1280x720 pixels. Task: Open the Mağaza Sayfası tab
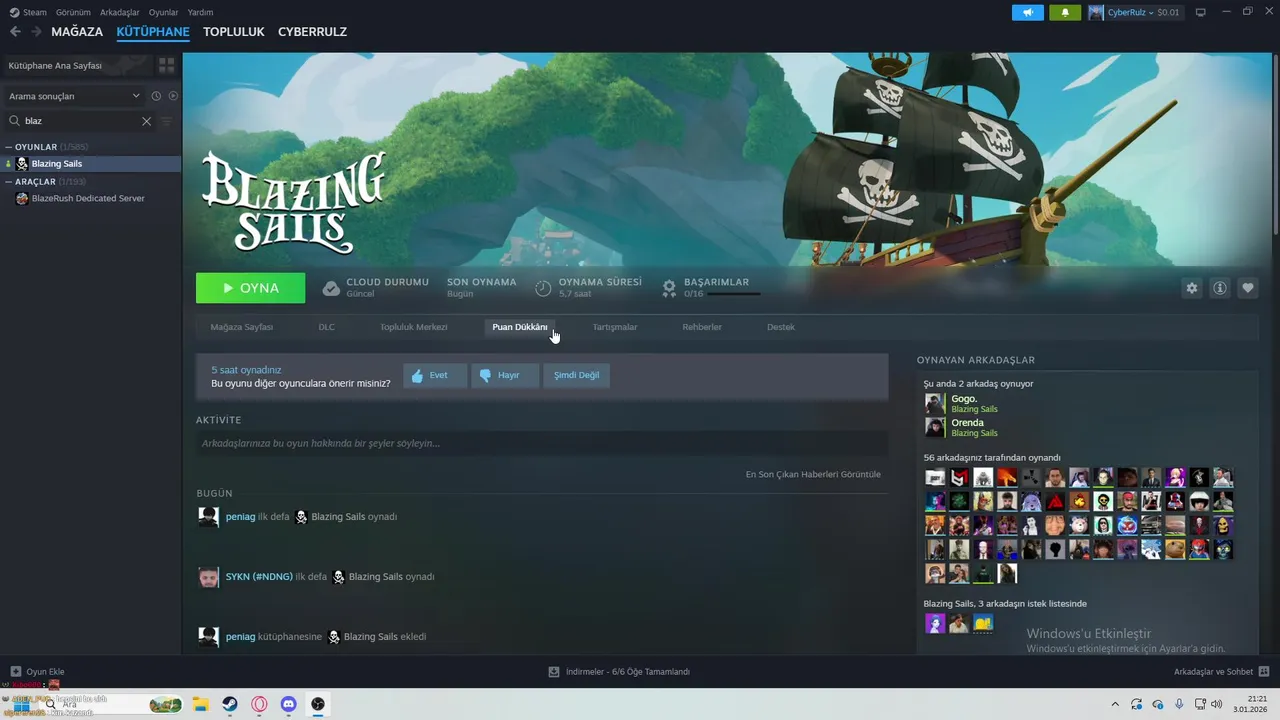pos(242,327)
